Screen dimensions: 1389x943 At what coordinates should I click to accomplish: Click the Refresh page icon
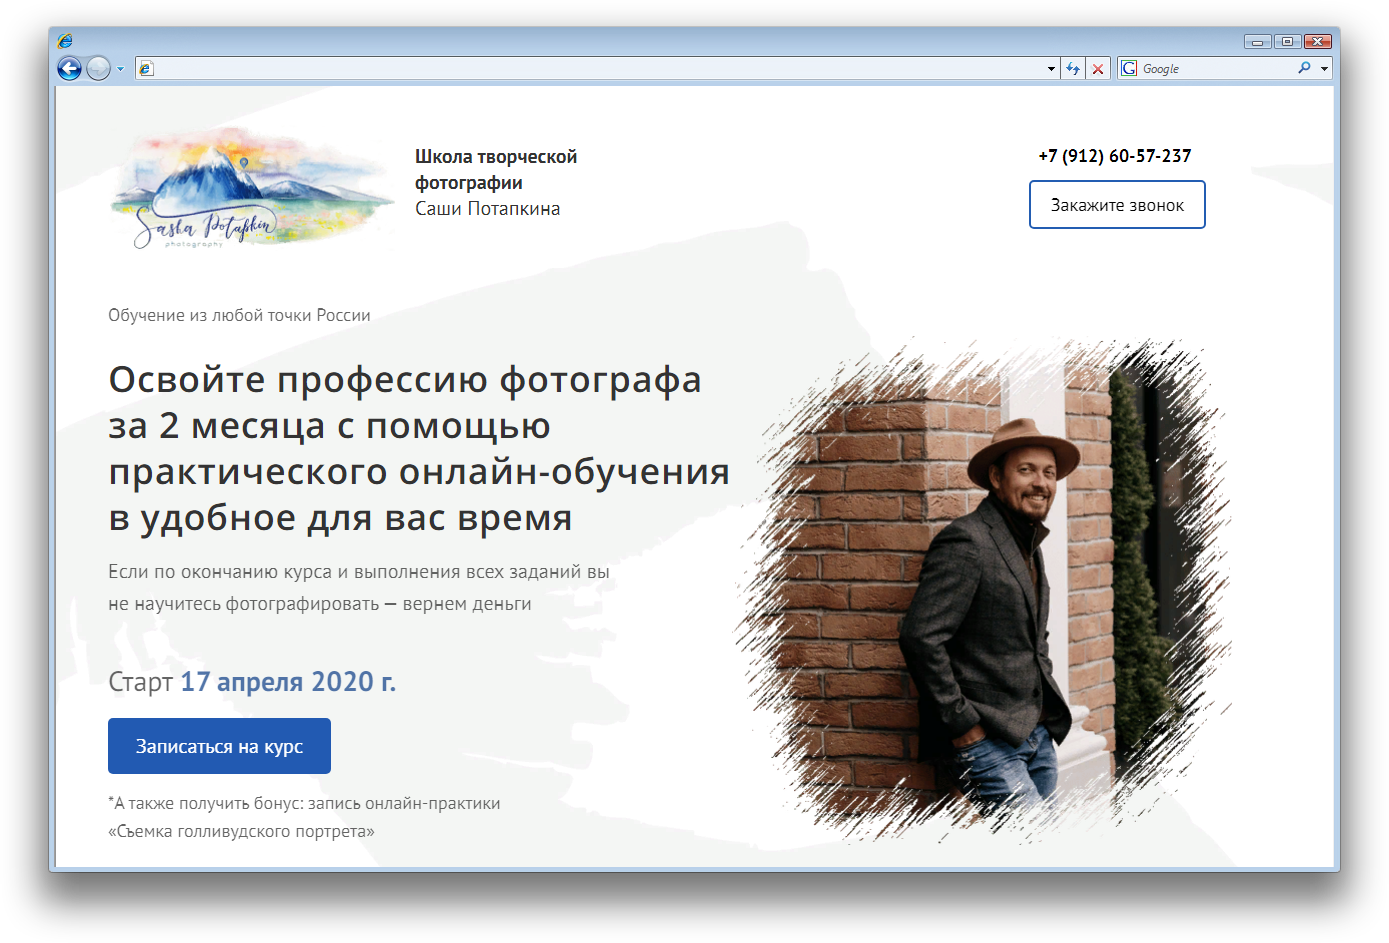(1072, 68)
